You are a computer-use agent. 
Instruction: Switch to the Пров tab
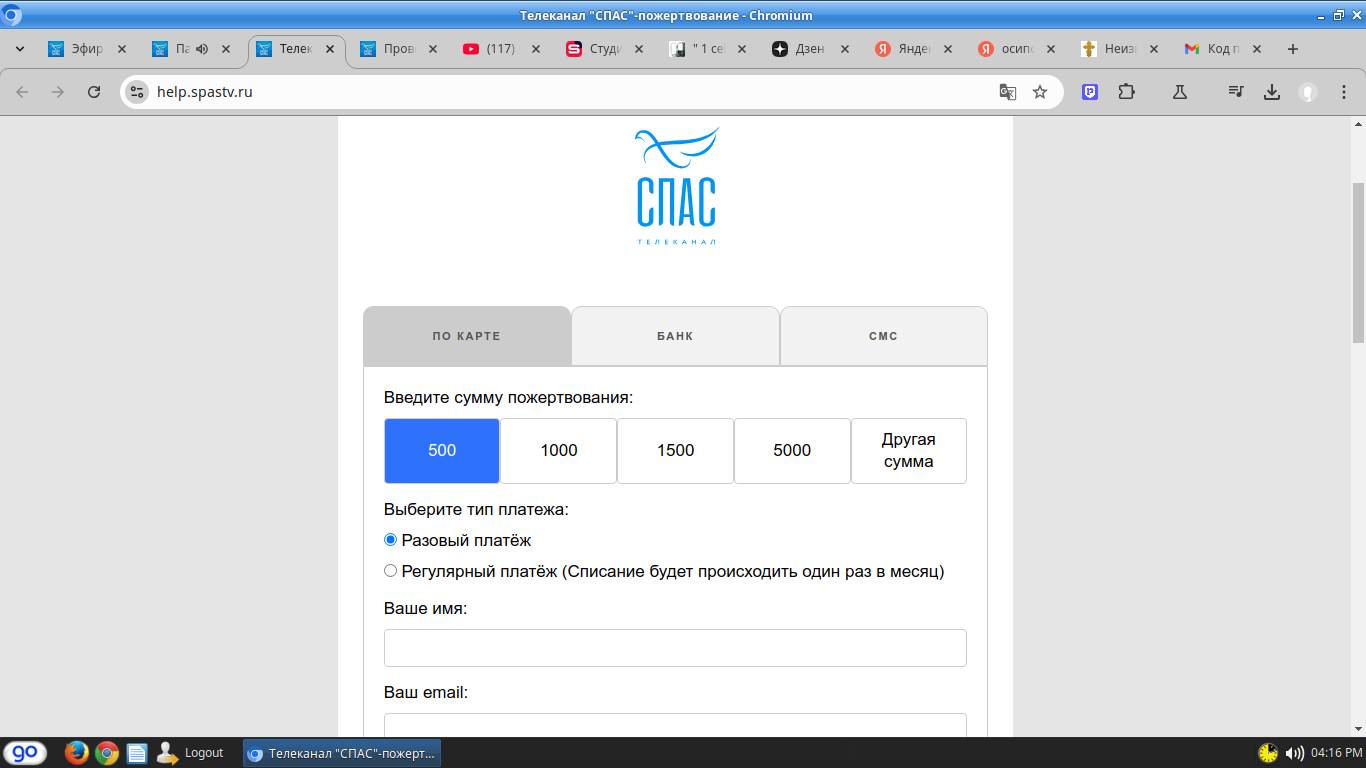(x=398, y=49)
